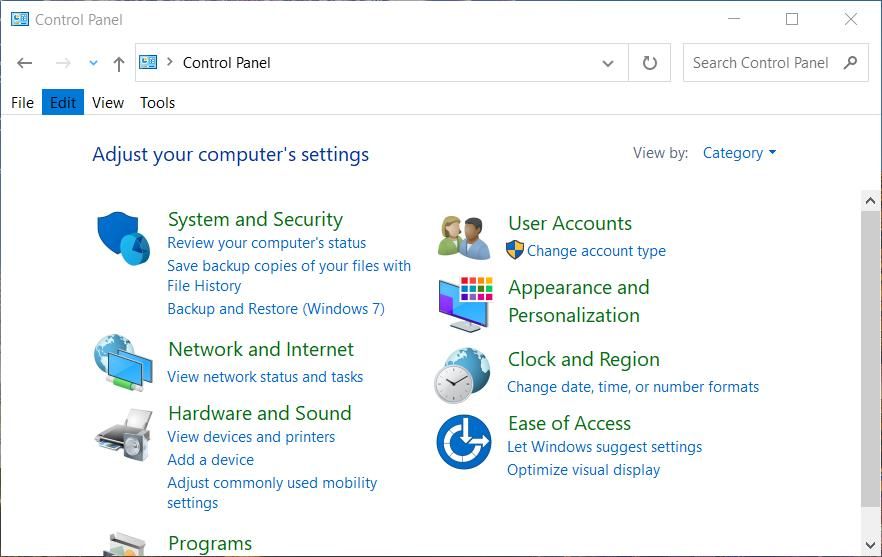The height and width of the screenshot is (557, 882).
Task: Maximize the Control Panel window
Action: [792, 19]
